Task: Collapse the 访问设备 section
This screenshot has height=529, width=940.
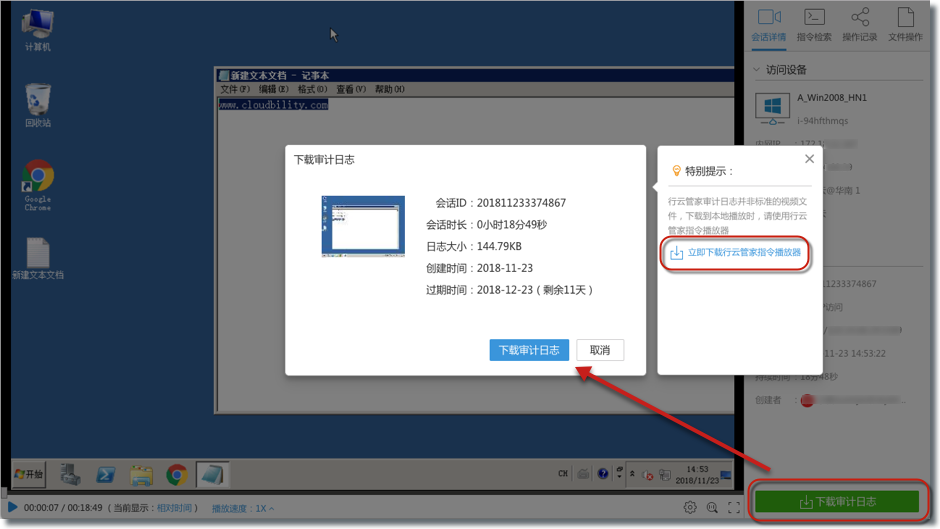Action: (x=757, y=70)
